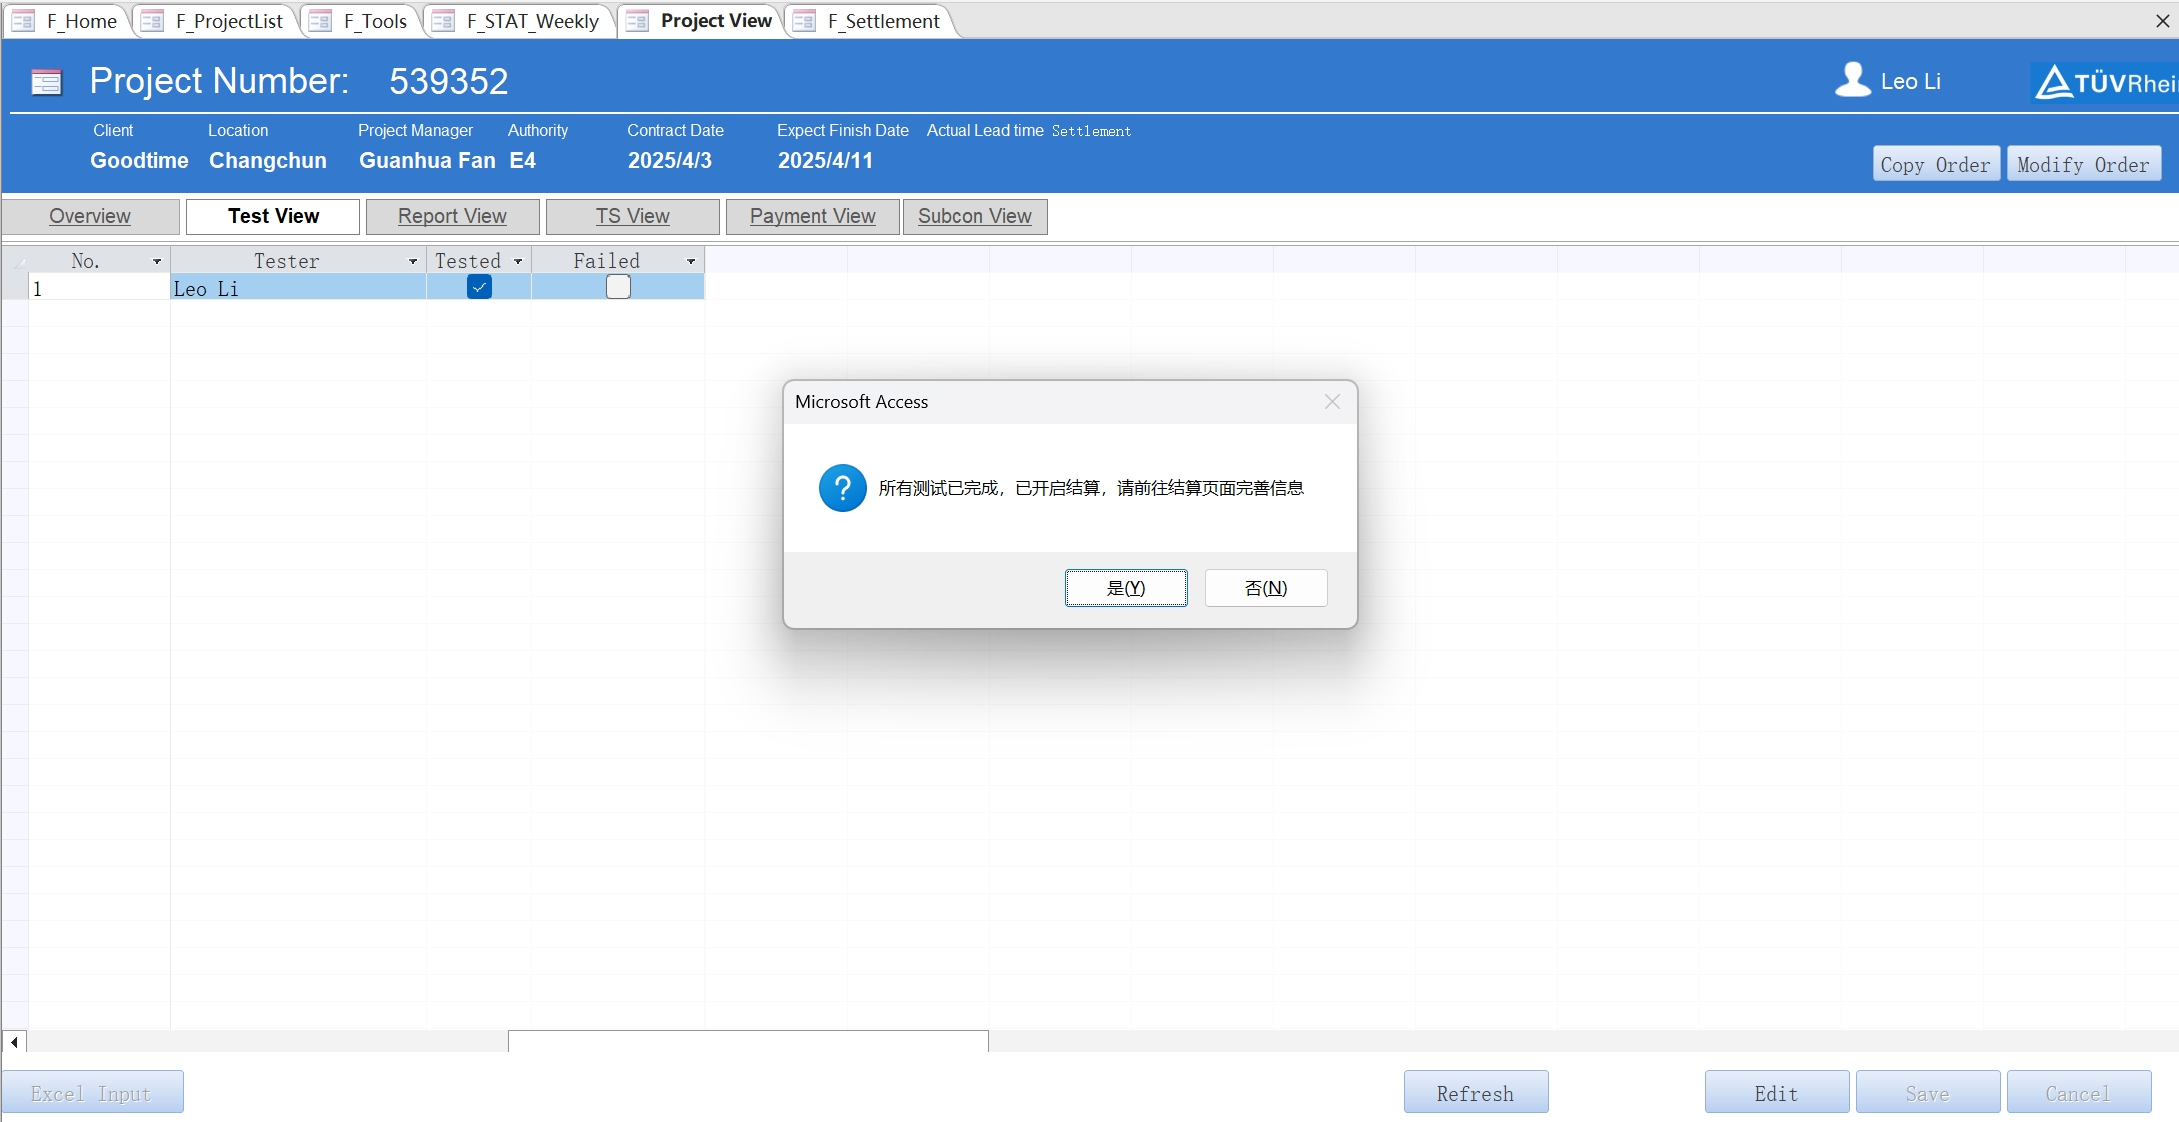Click the 是(Y) button in dialog

(x=1126, y=588)
